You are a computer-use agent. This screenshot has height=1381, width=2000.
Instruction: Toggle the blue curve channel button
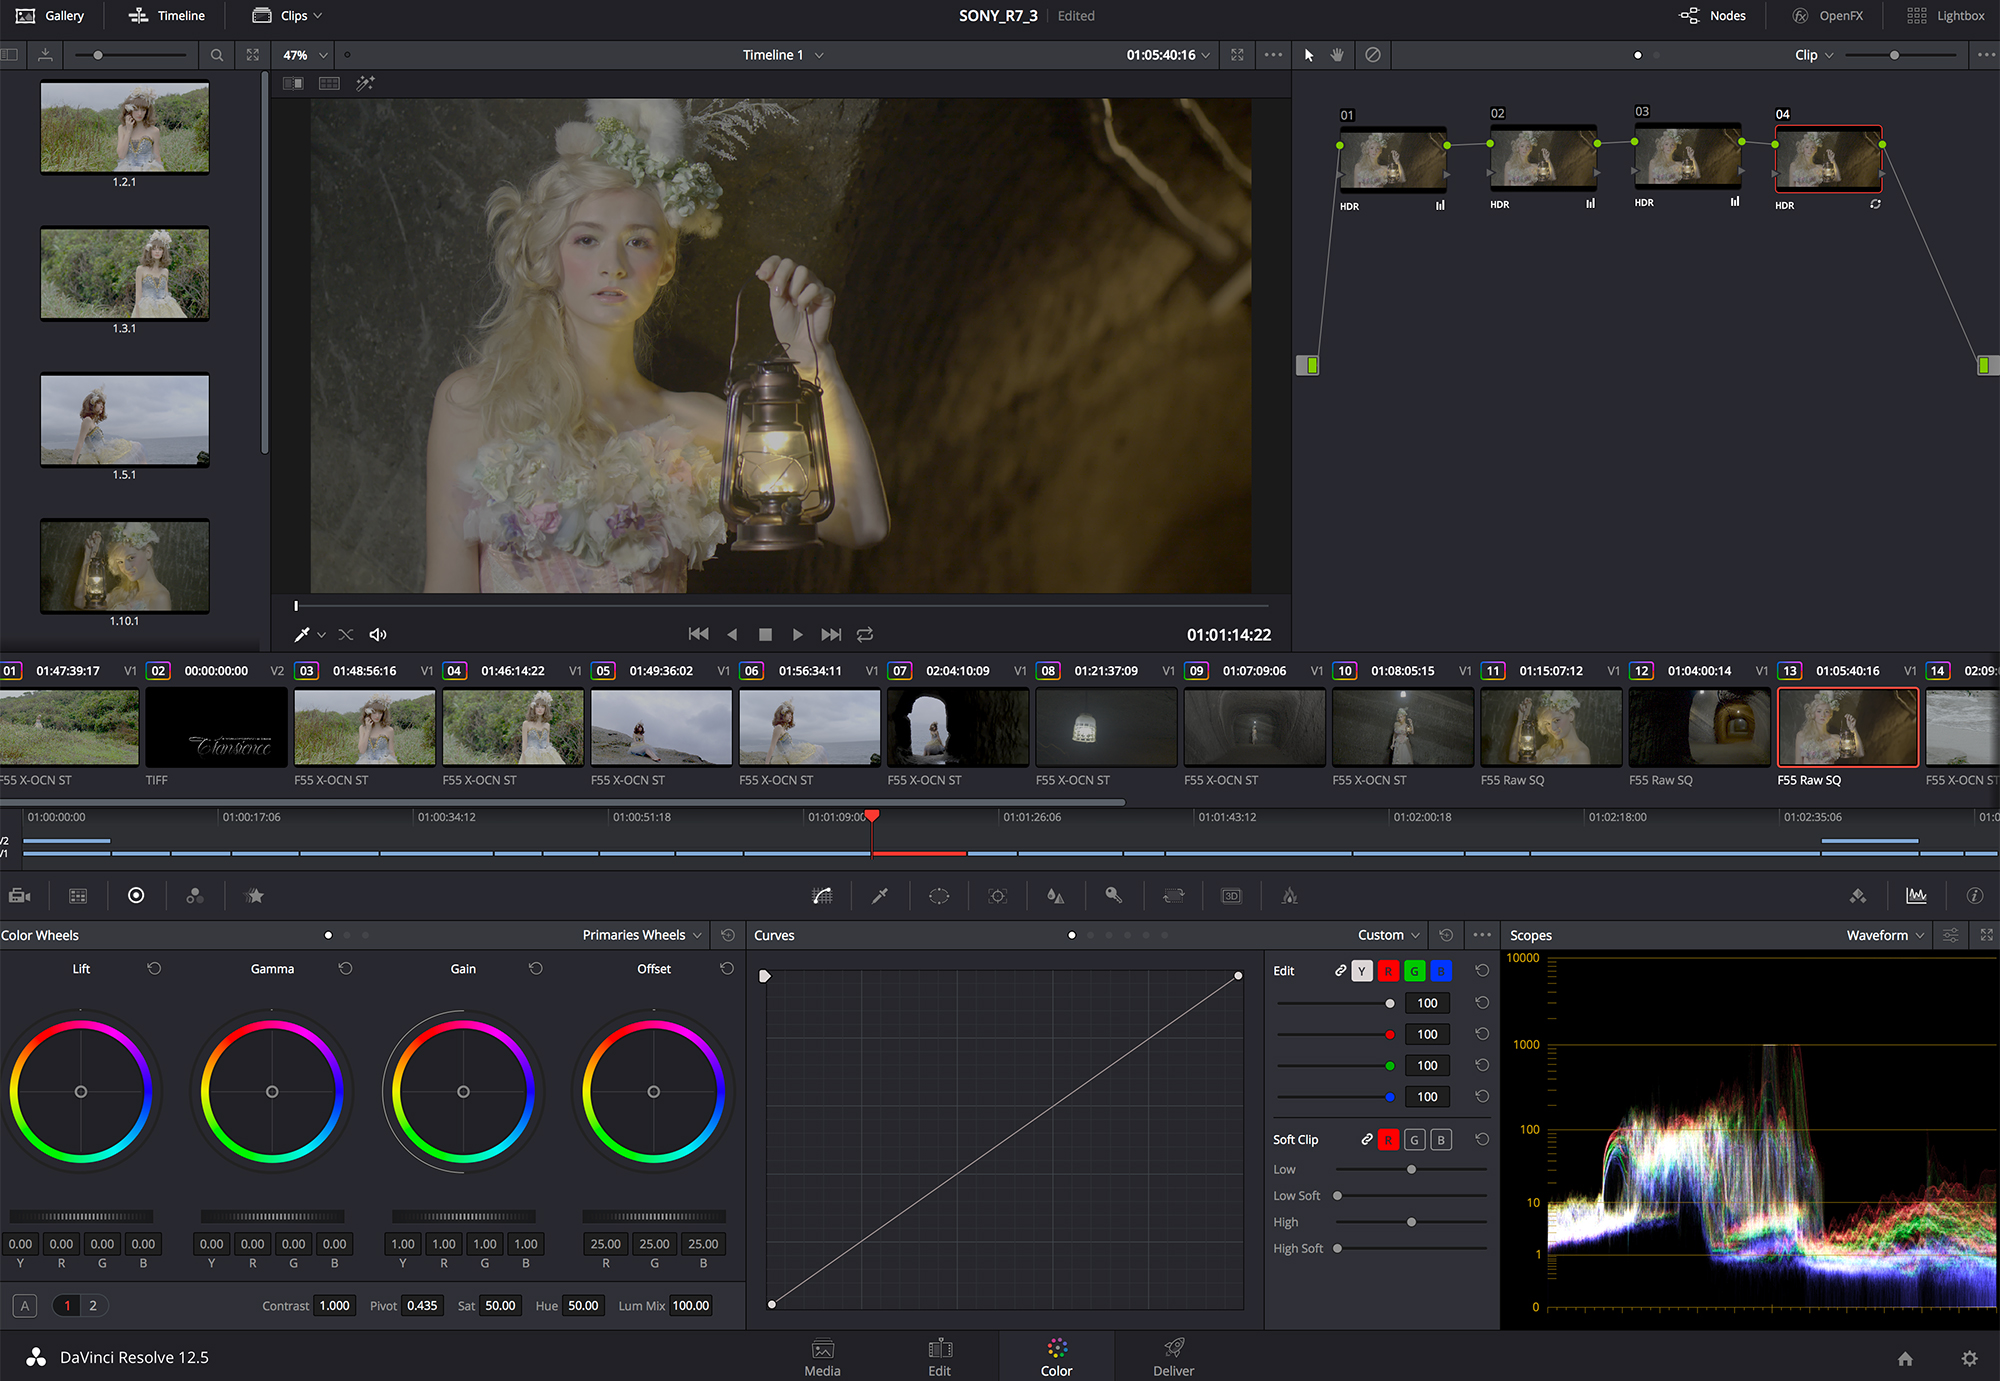(x=1440, y=971)
